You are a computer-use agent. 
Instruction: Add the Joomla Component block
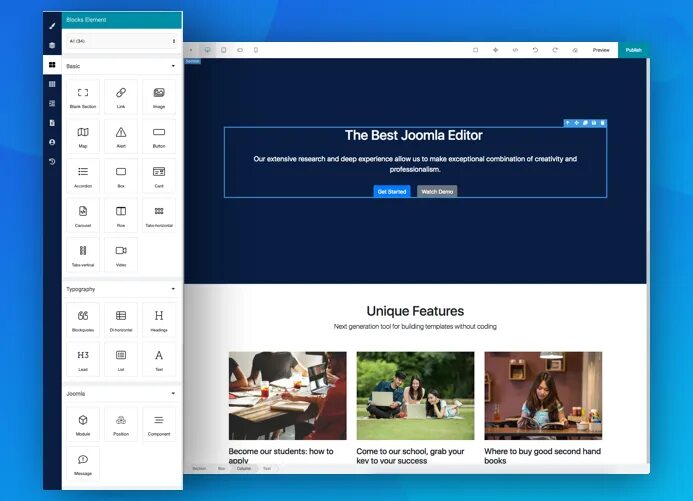pyautogui.click(x=159, y=424)
